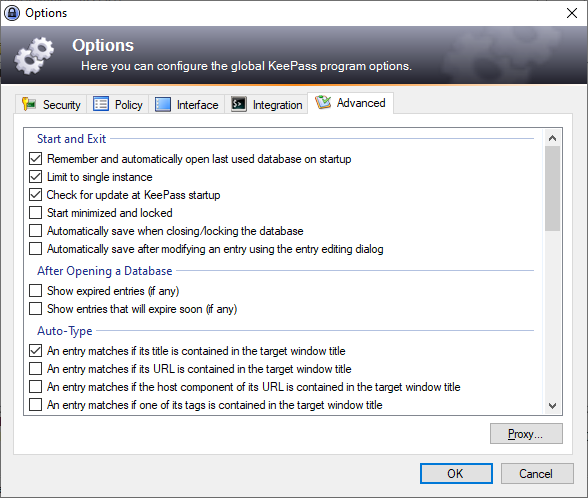Go to the Interface tab

[187, 104]
